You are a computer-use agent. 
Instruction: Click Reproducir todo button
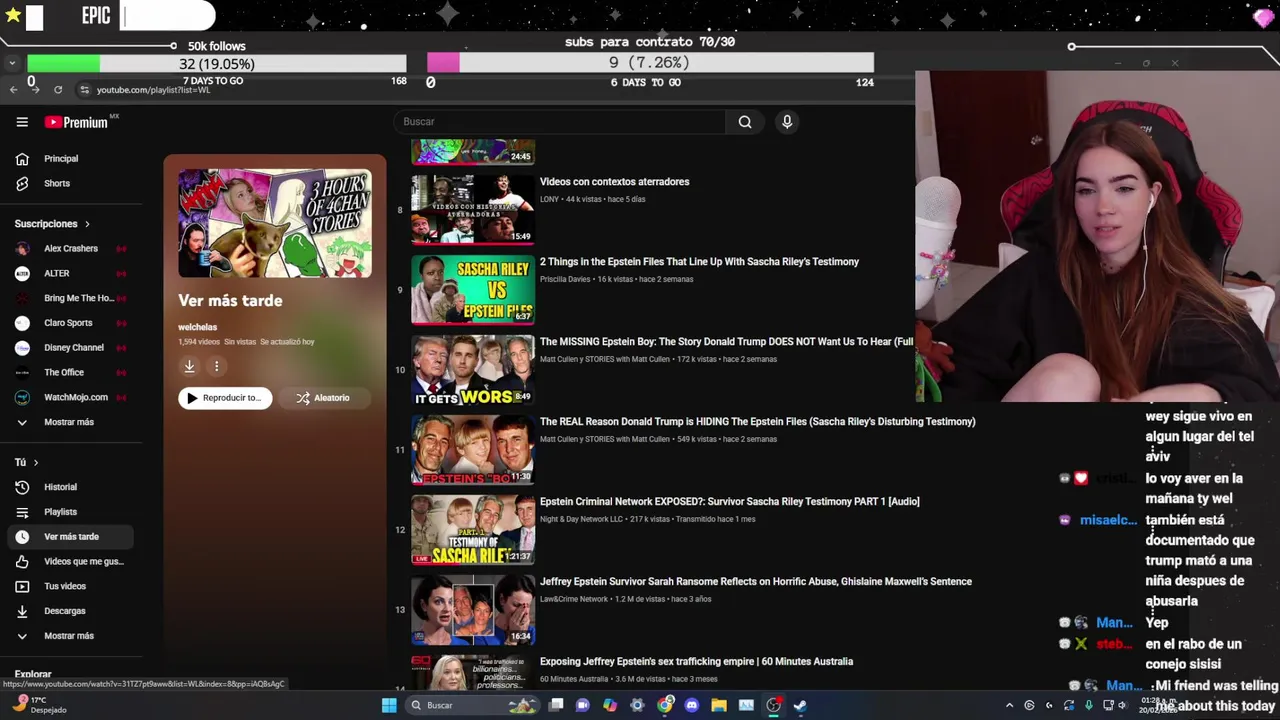(x=225, y=398)
